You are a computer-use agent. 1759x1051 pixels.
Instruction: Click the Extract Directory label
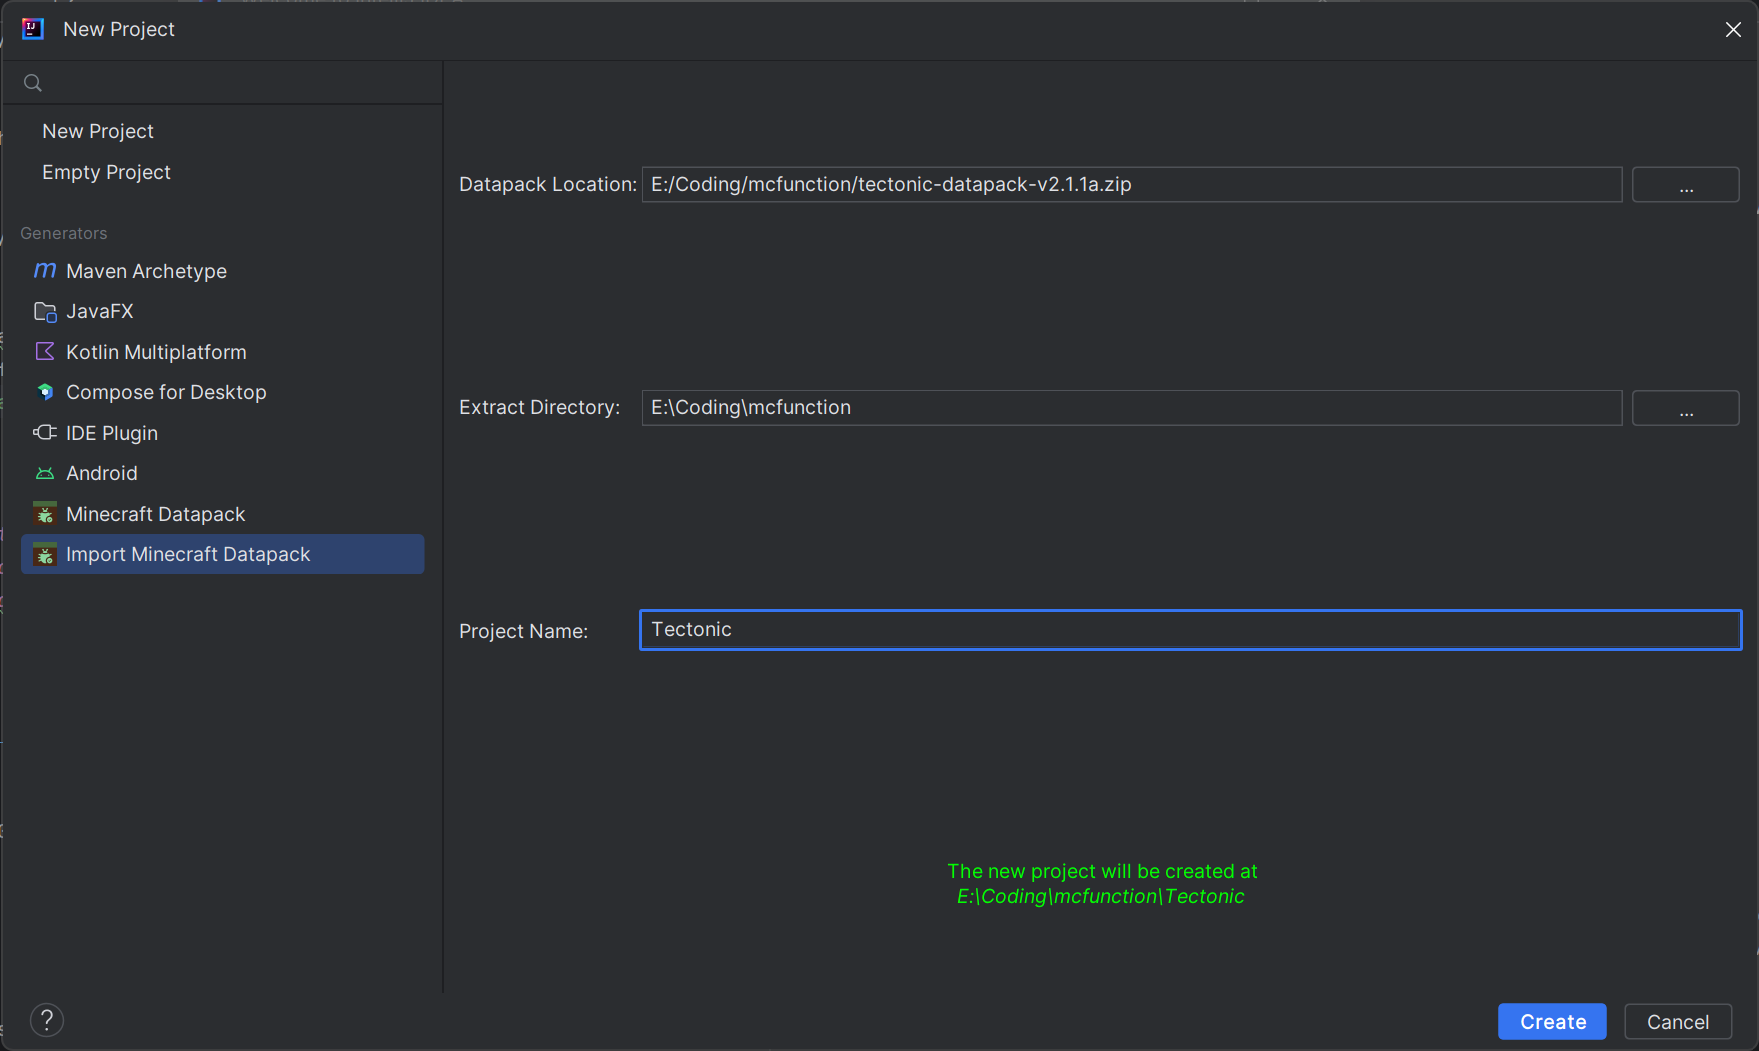pos(540,408)
